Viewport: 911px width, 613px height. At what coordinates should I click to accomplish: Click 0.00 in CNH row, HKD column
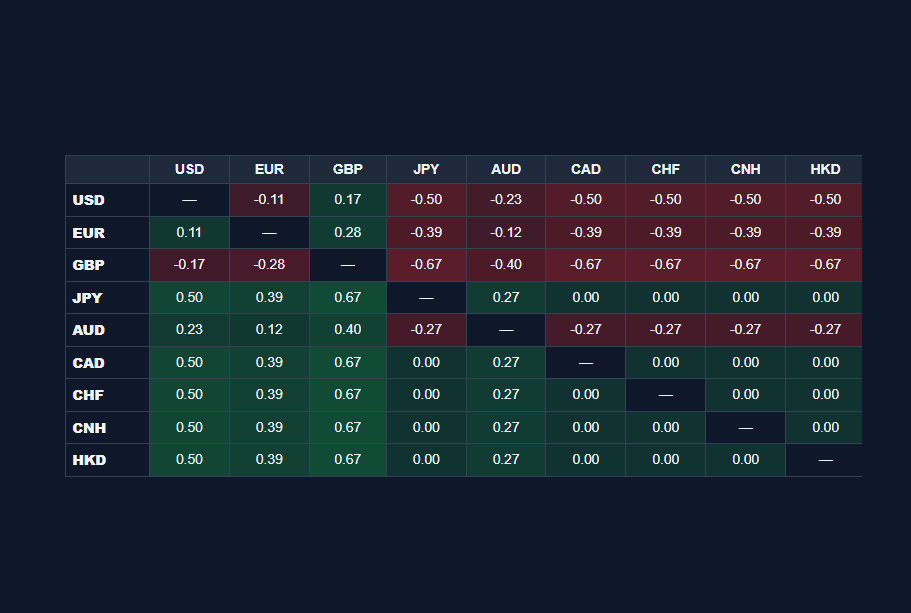tap(824, 428)
